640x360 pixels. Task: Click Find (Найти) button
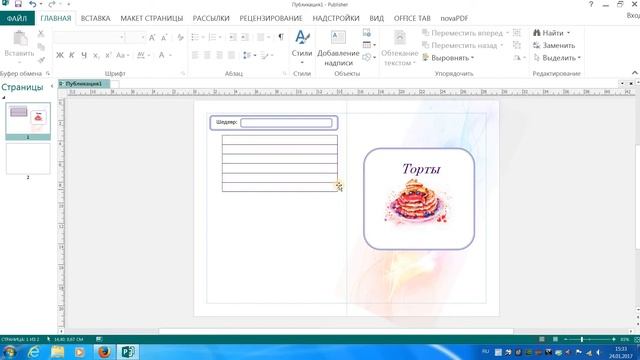551,33
